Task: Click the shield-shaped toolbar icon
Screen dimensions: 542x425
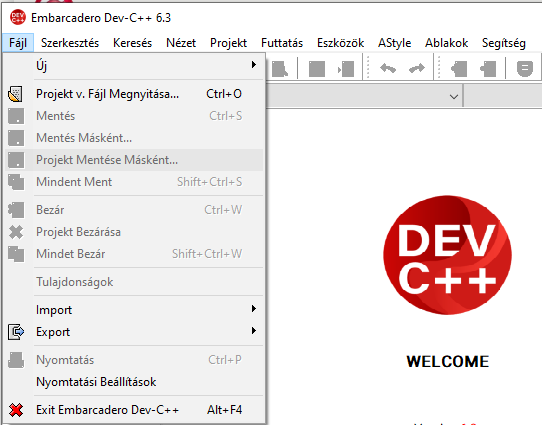Action: pyautogui.click(x=525, y=68)
